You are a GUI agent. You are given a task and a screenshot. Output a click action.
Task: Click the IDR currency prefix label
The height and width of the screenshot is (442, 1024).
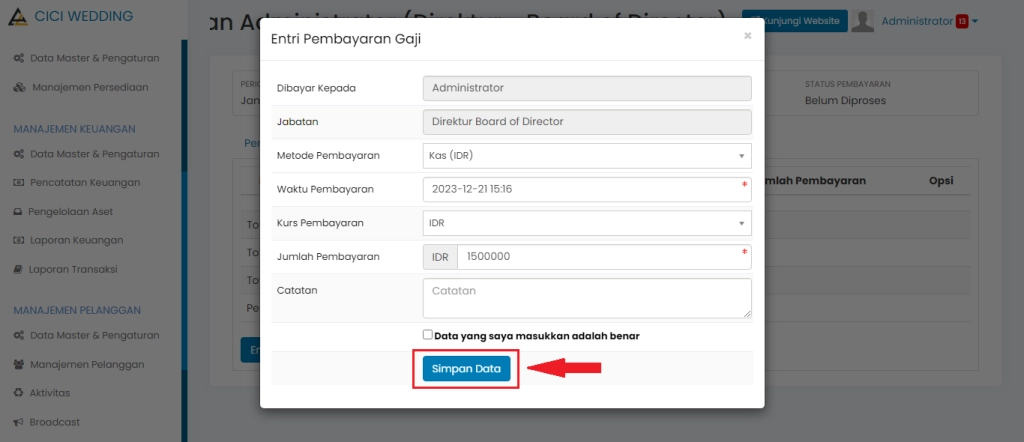click(x=441, y=257)
